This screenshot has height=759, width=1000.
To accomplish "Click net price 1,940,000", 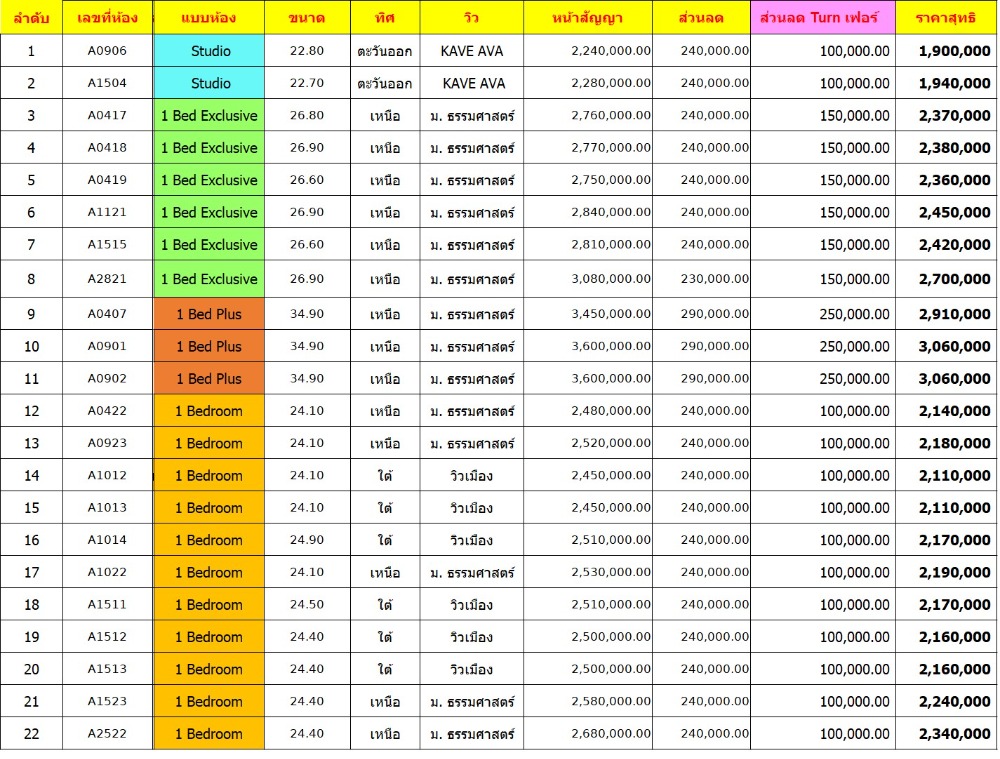I will coord(954,83).
